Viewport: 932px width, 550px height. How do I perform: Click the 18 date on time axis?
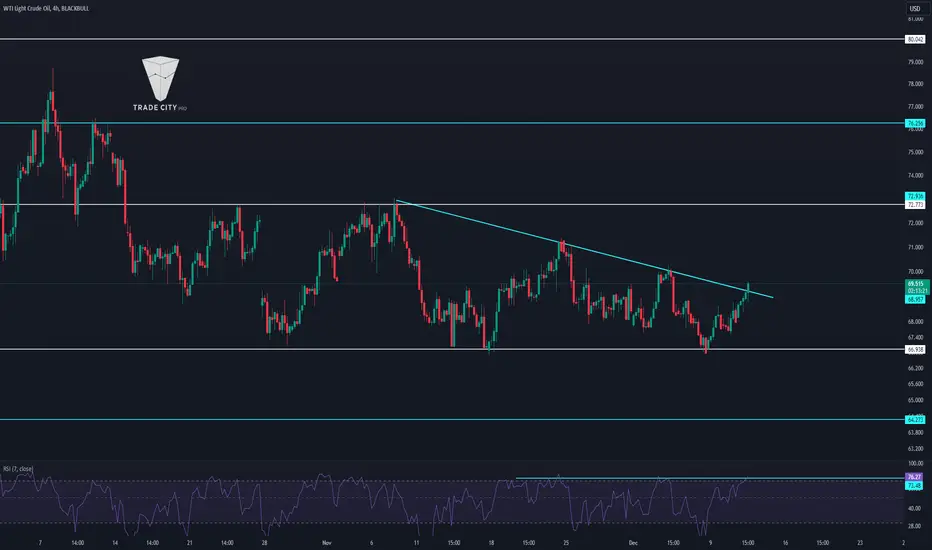491,543
